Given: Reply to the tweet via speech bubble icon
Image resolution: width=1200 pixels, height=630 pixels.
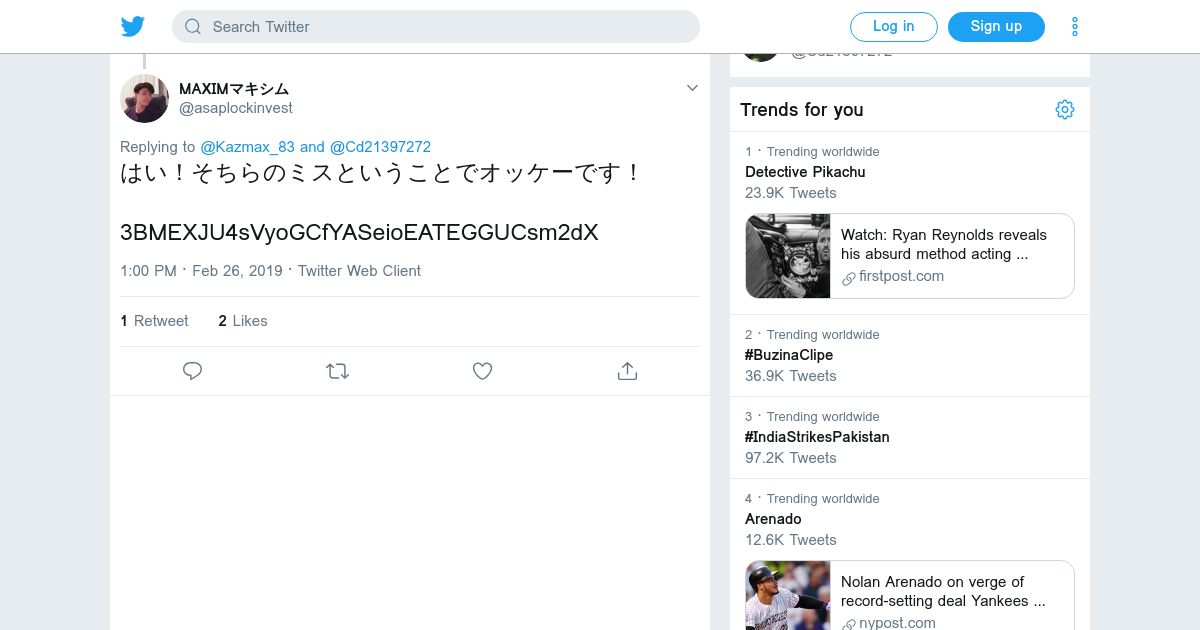Looking at the screenshot, I should (x=193, y=371).
